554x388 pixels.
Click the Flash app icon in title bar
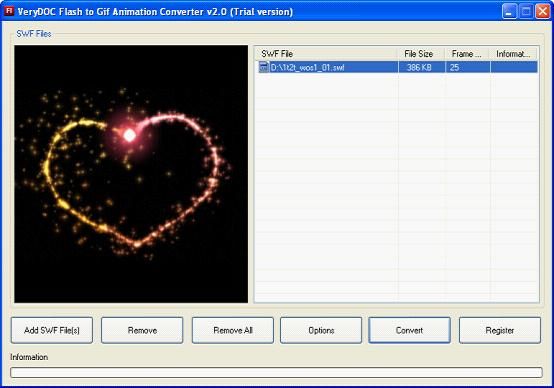[8, 11]
